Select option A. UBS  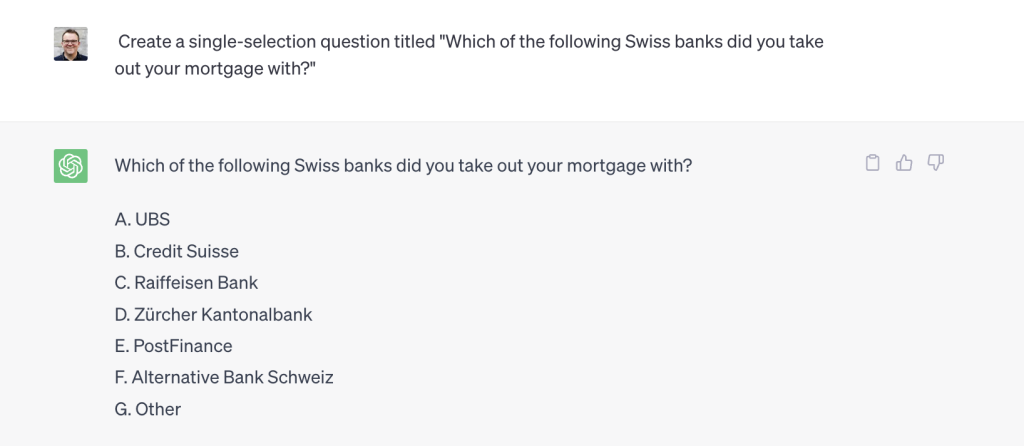(142, 219)
